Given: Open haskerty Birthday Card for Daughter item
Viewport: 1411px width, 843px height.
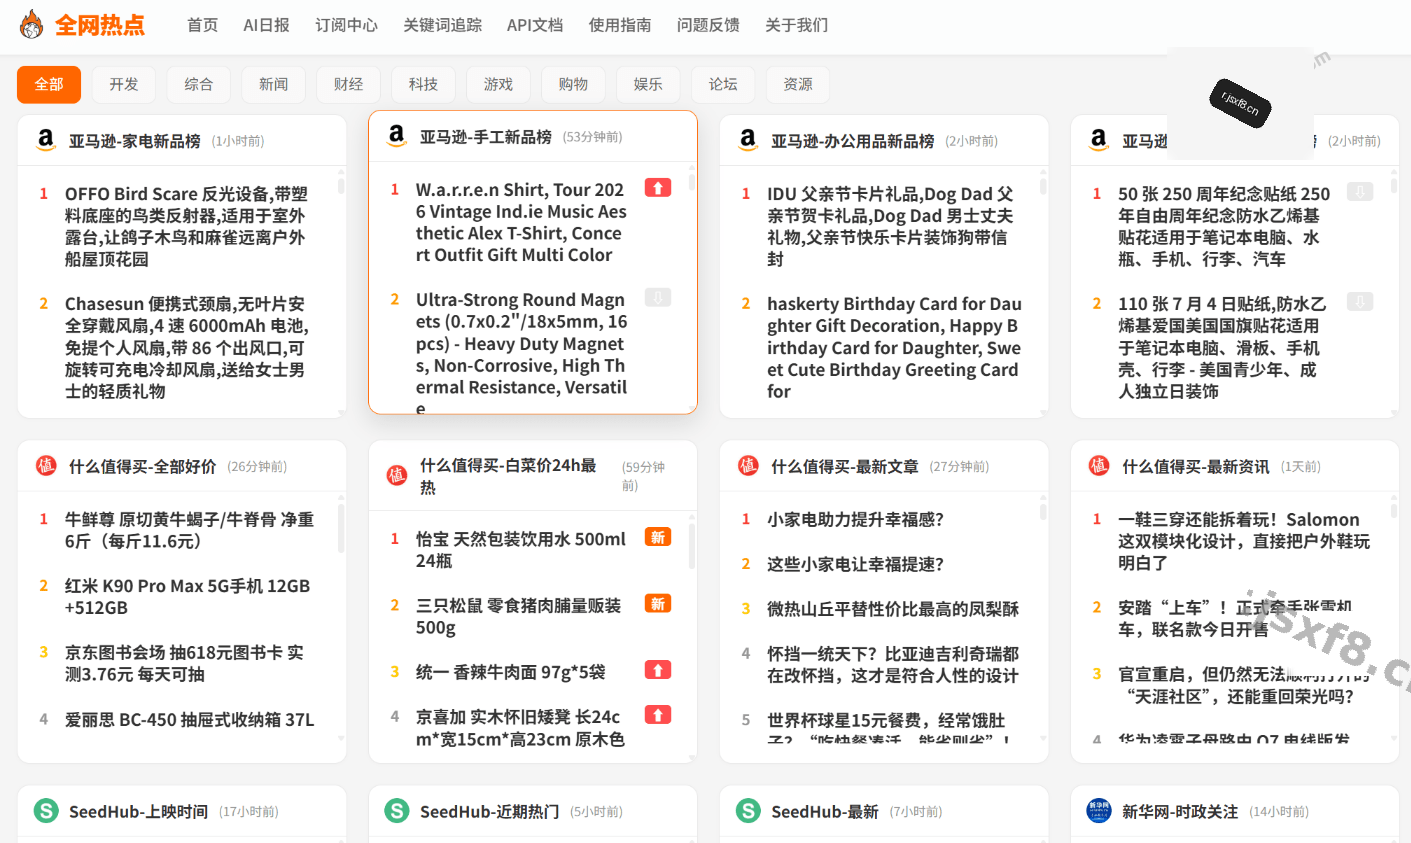Looking at the screenshot, I should click(x=895, y=347).
